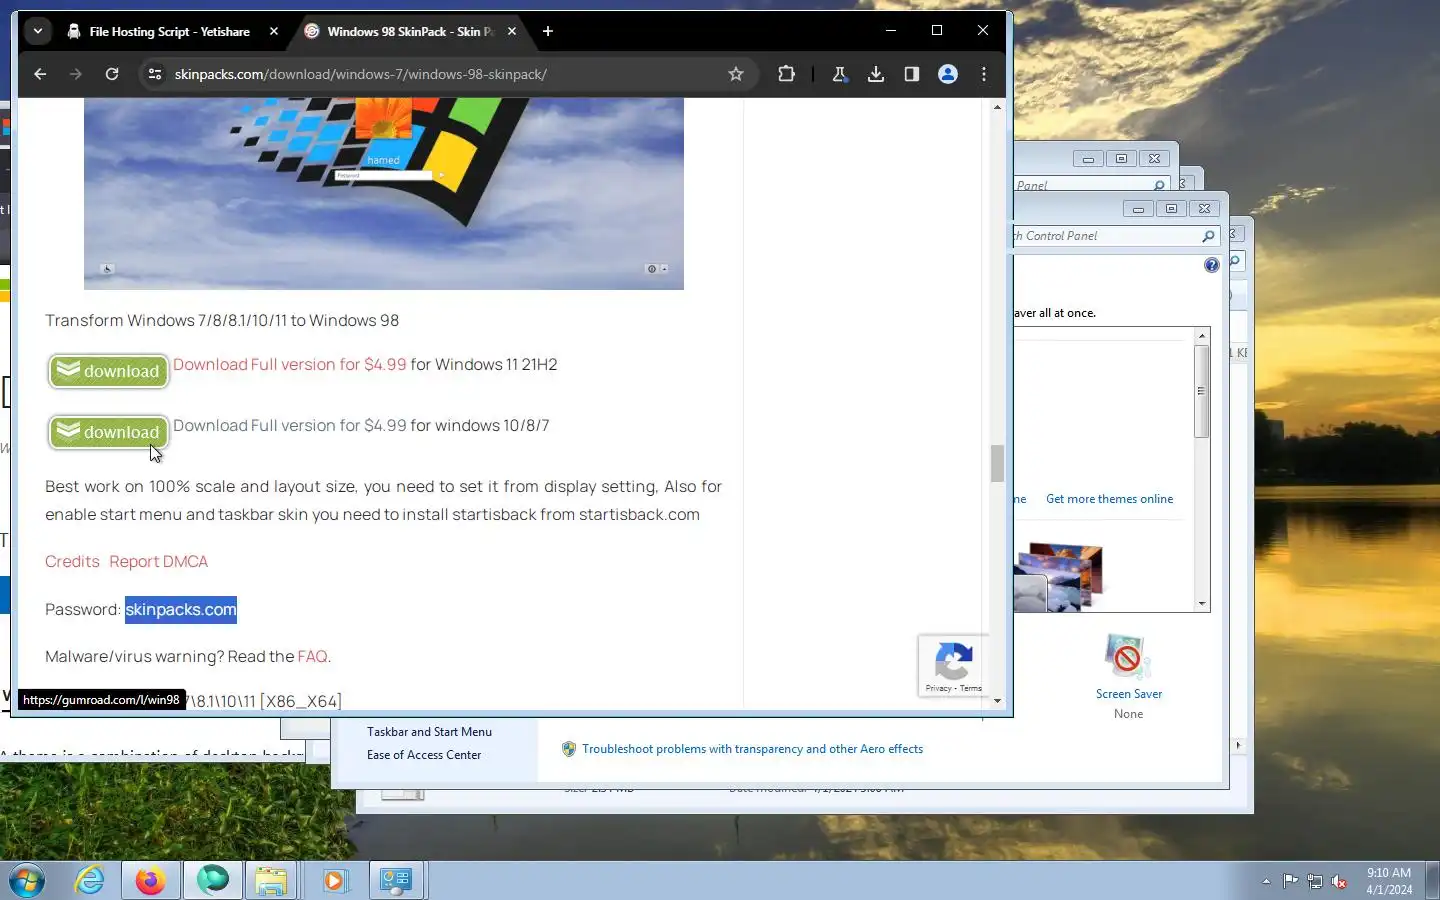Open Chrome downloads tray icon
The height and width of the screenshot is (900, 1440).
pyautogui.click(x=876, y=74)
